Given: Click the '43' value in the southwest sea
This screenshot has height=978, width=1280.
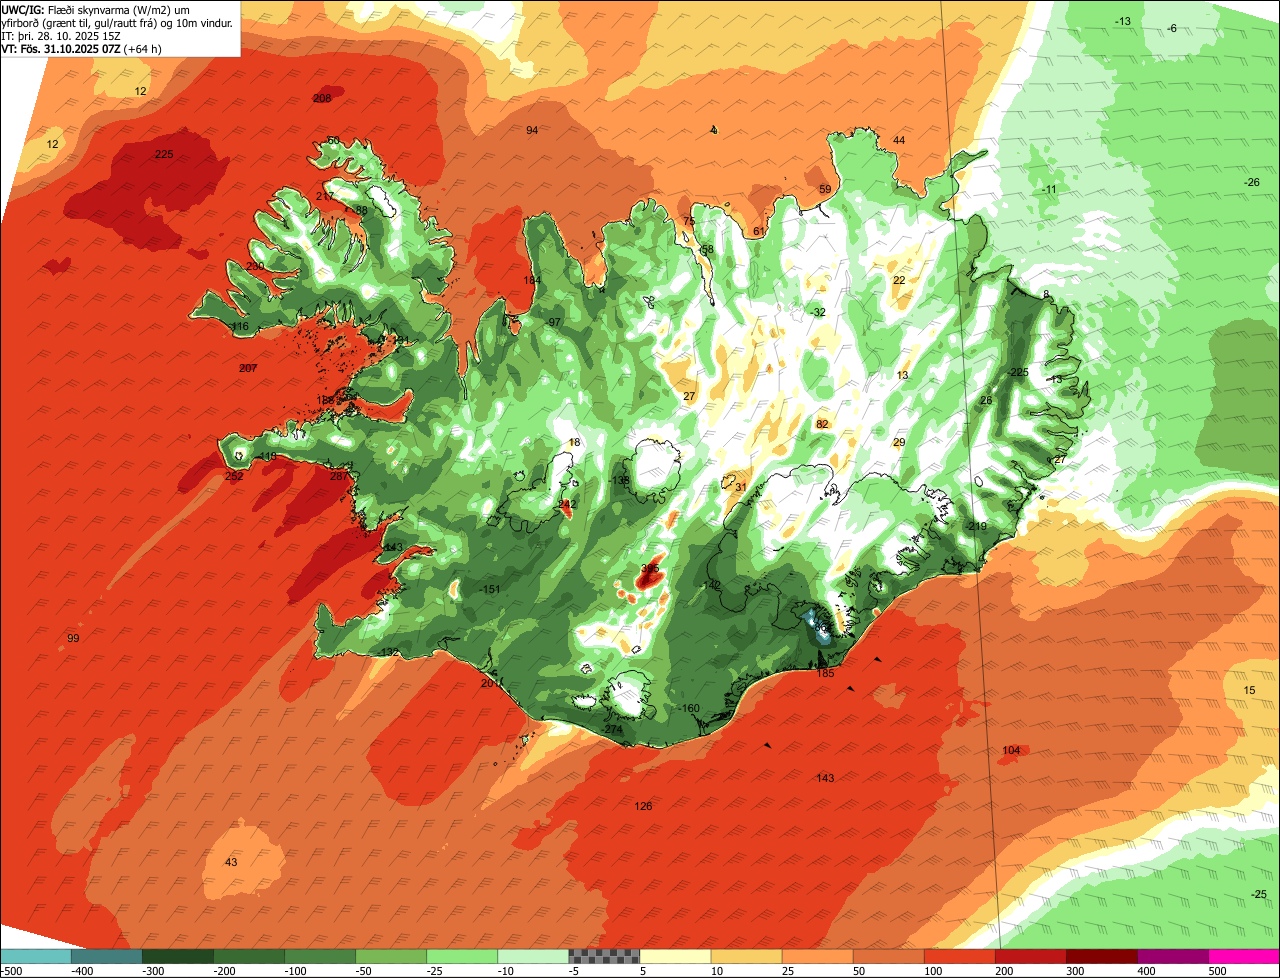Looking at the screenshot, I should (231, 863).
